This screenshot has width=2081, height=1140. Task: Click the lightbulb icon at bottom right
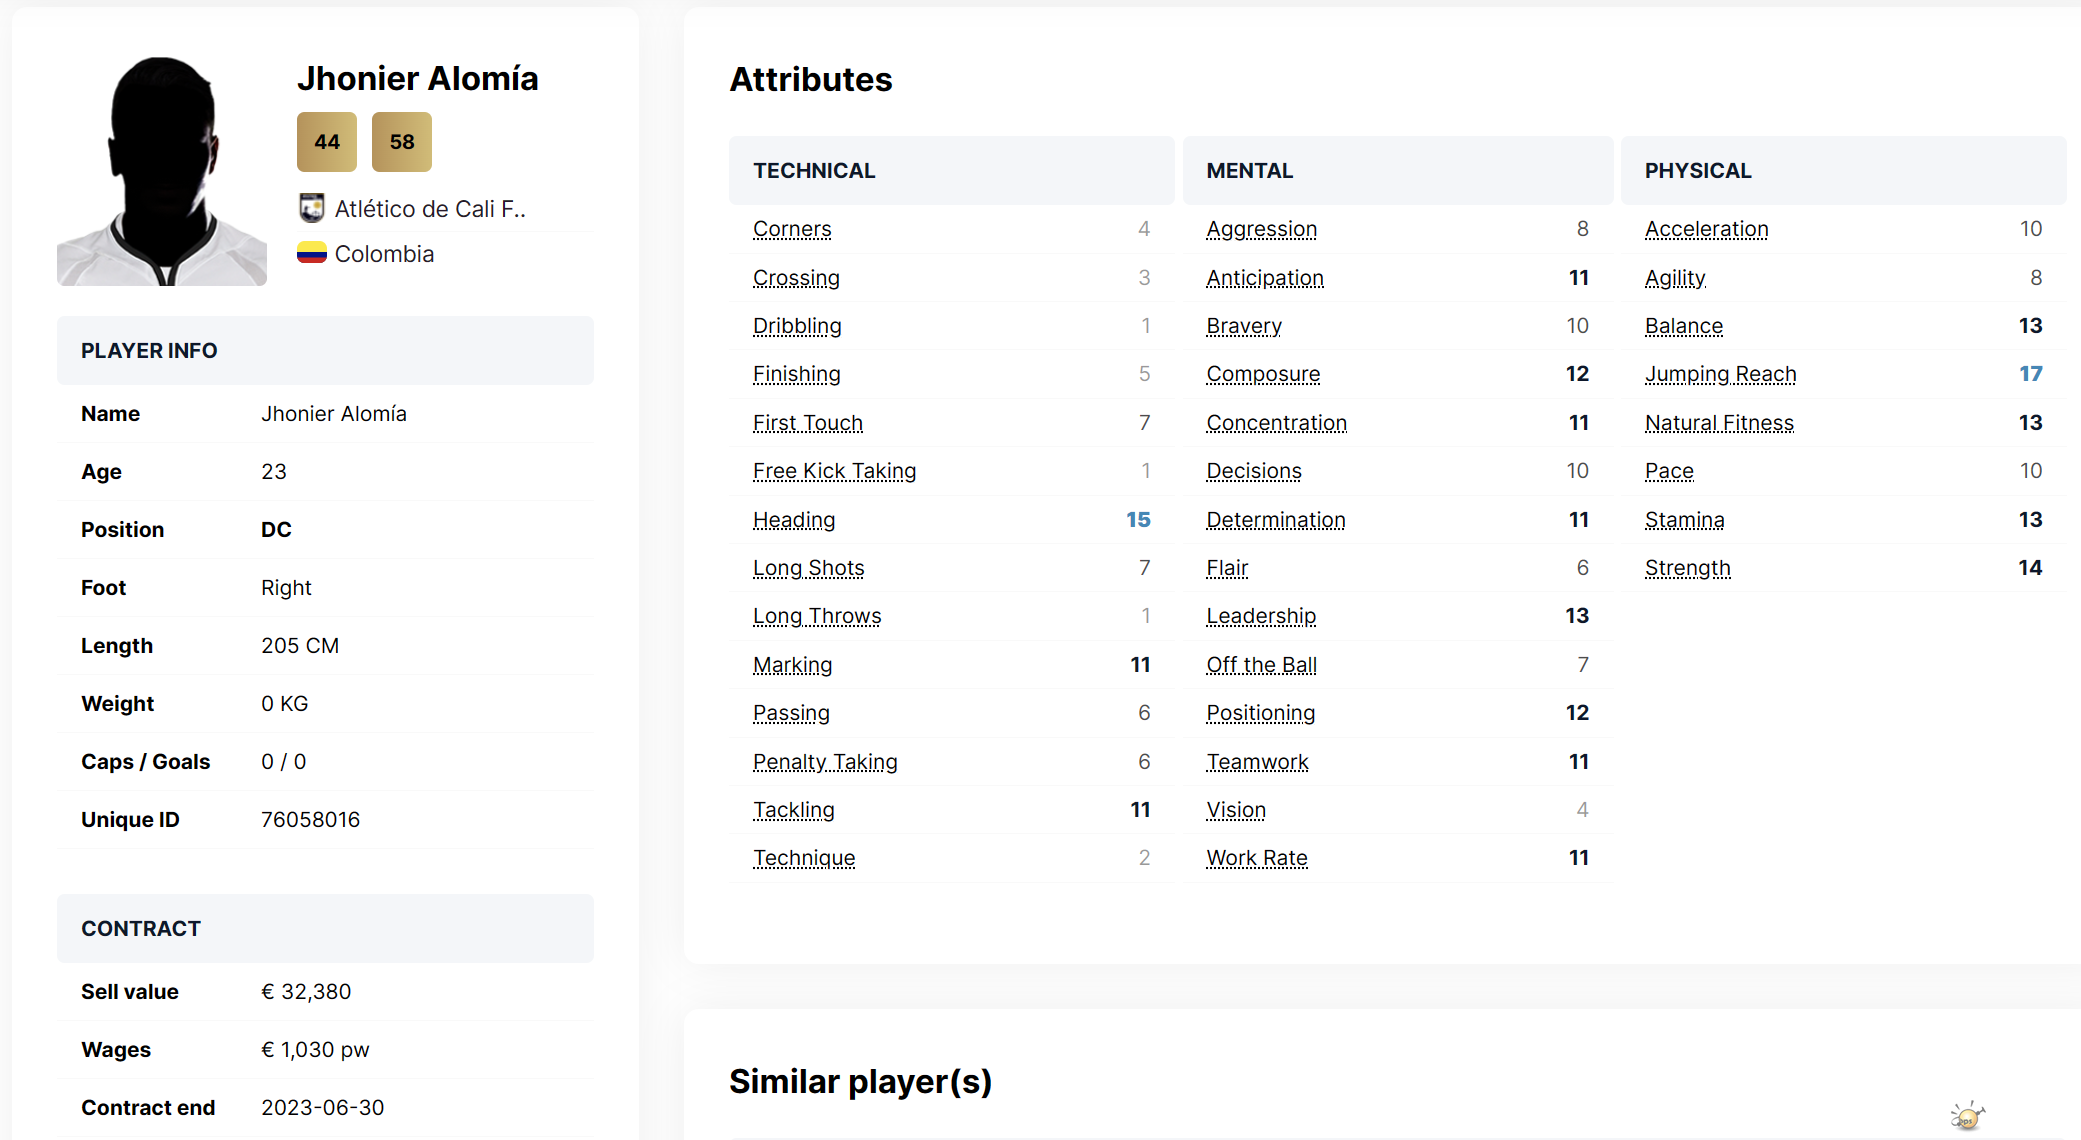point(1966,1115)
